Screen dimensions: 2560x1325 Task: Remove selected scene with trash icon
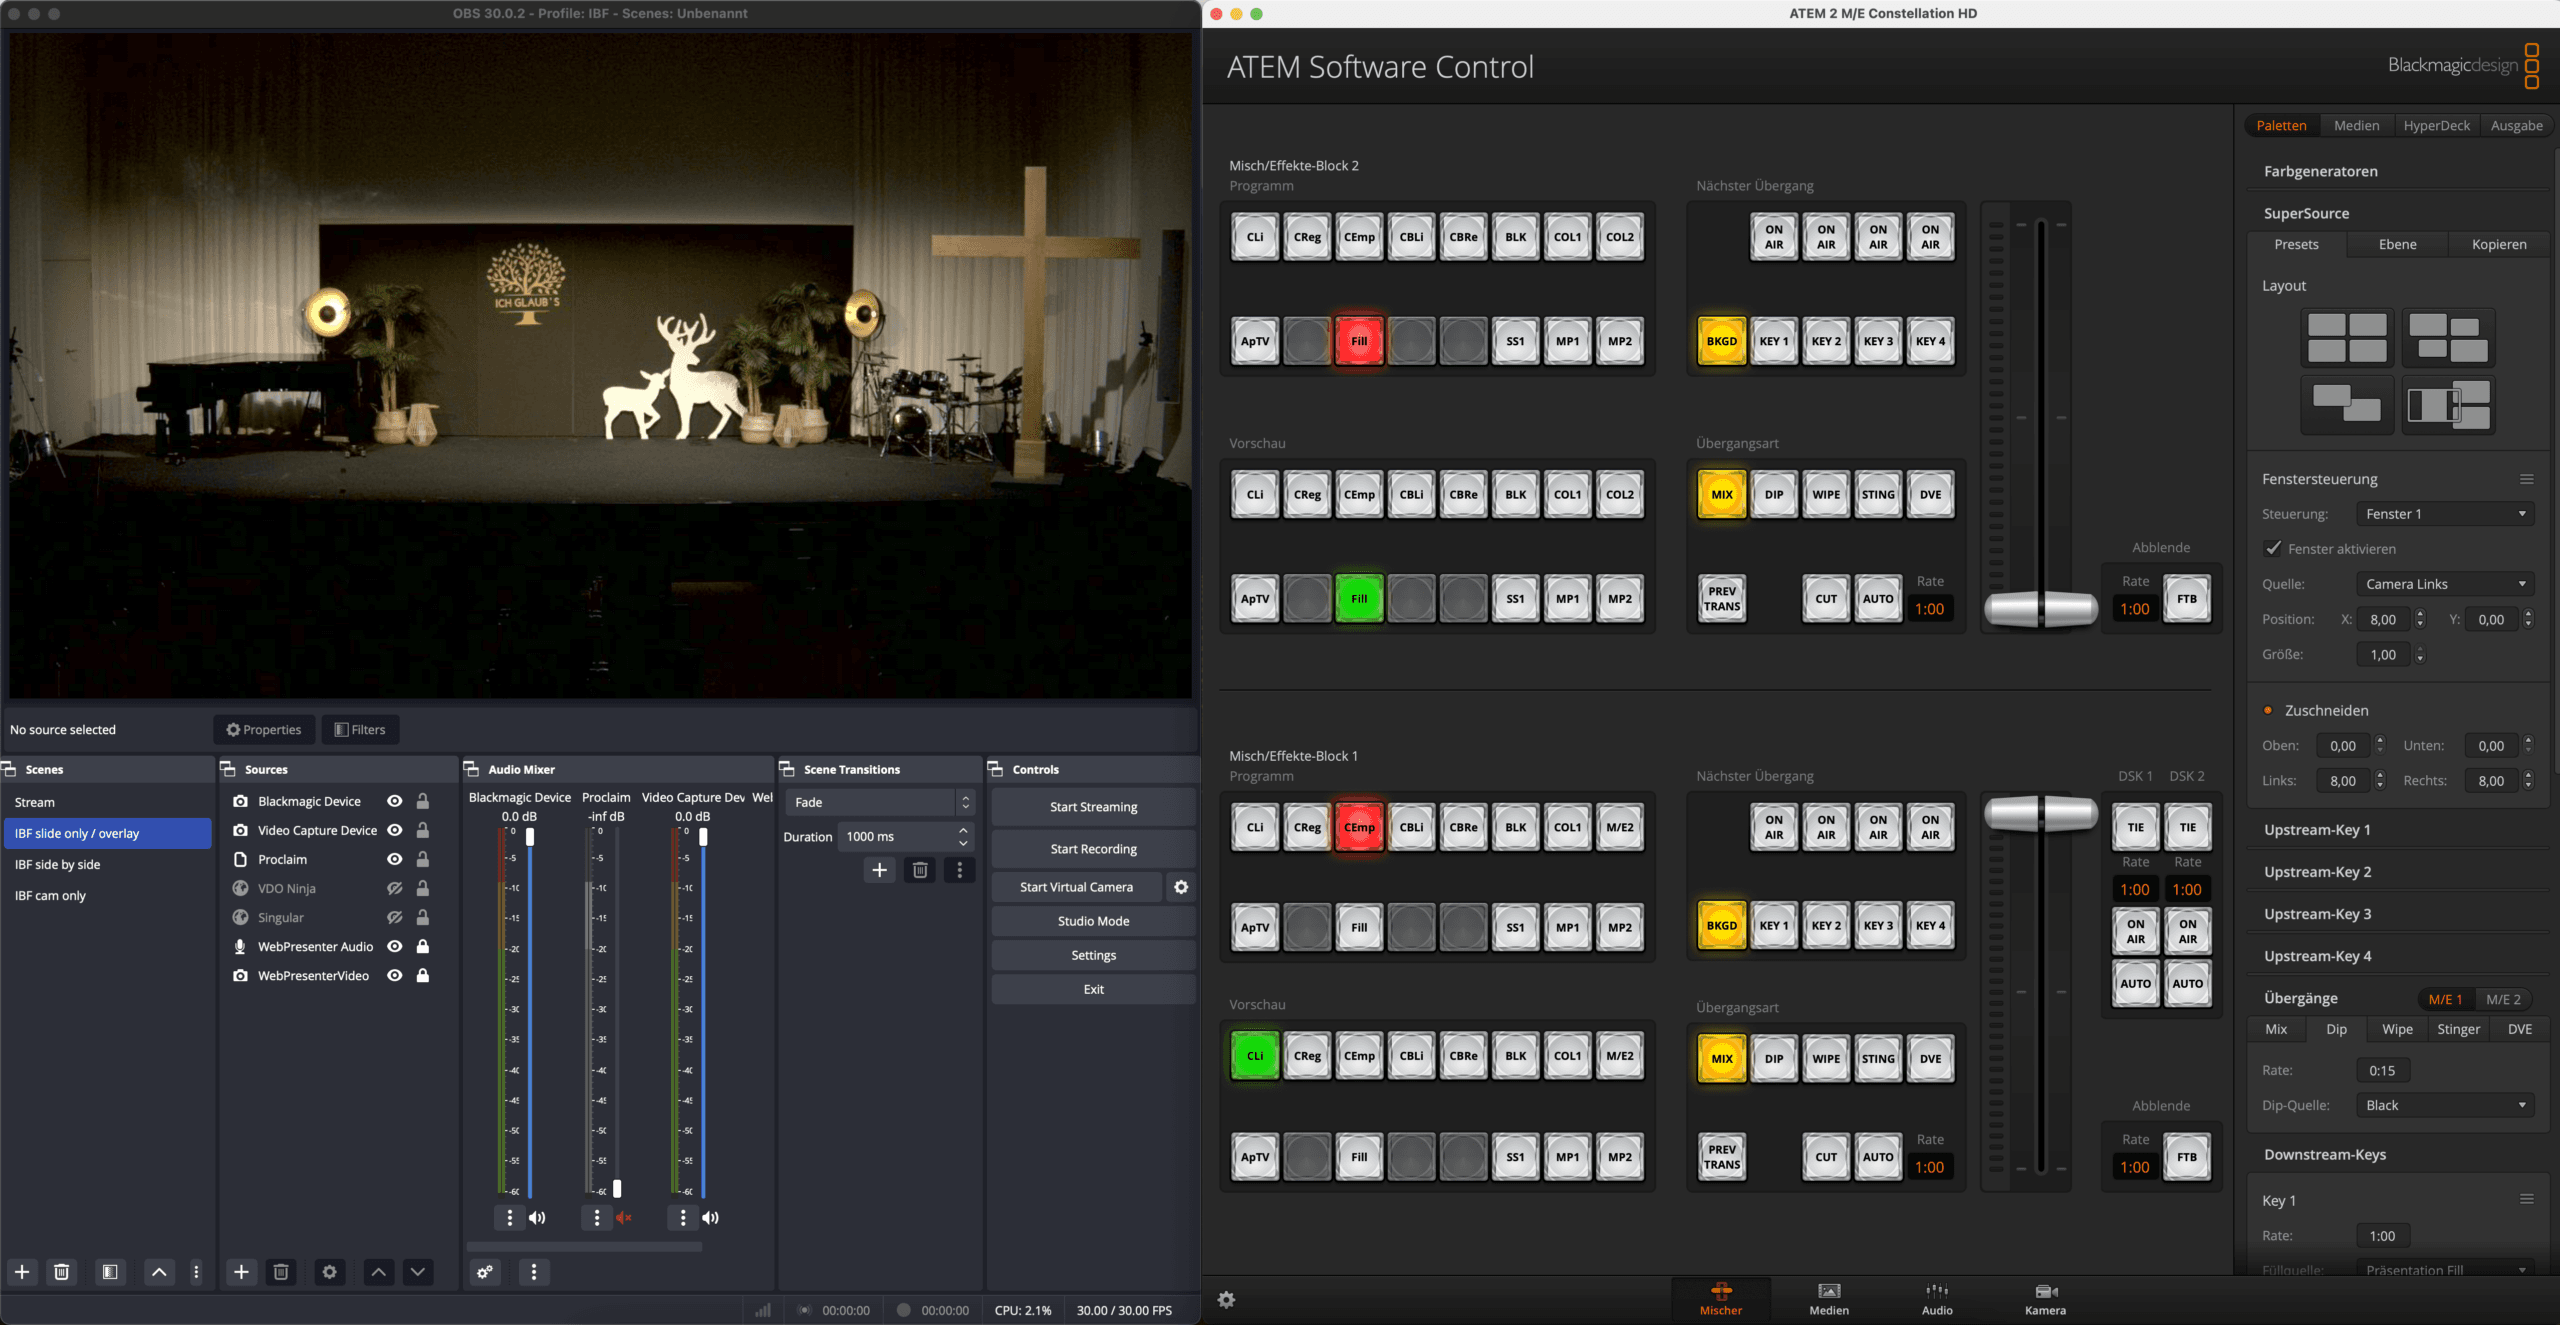pyautogui.click(x=62, y=1272)
